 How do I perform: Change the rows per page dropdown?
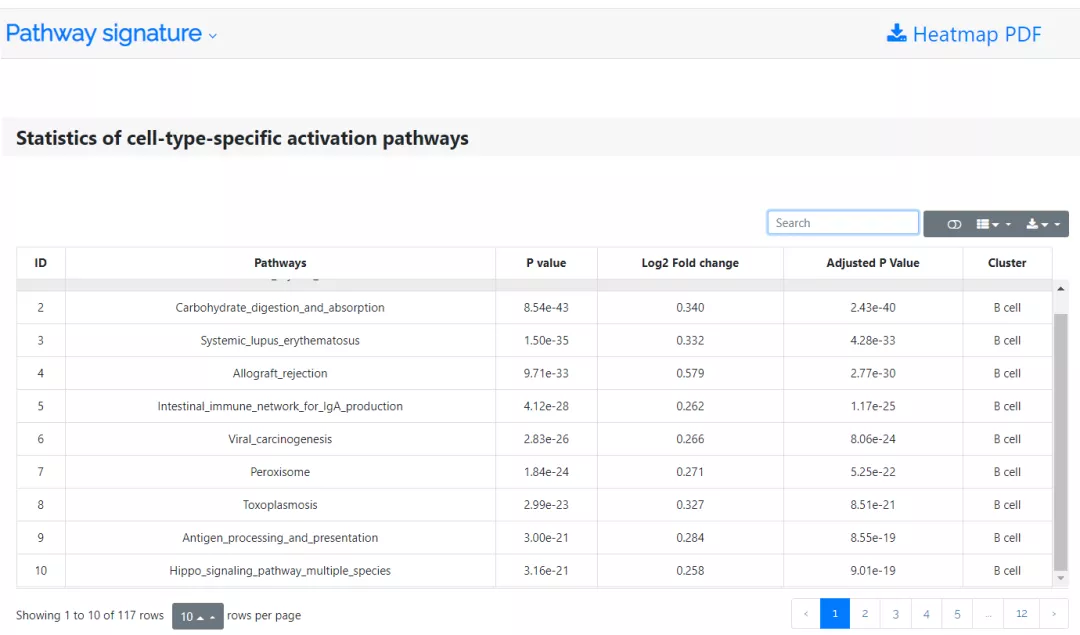tap(197, 616)
